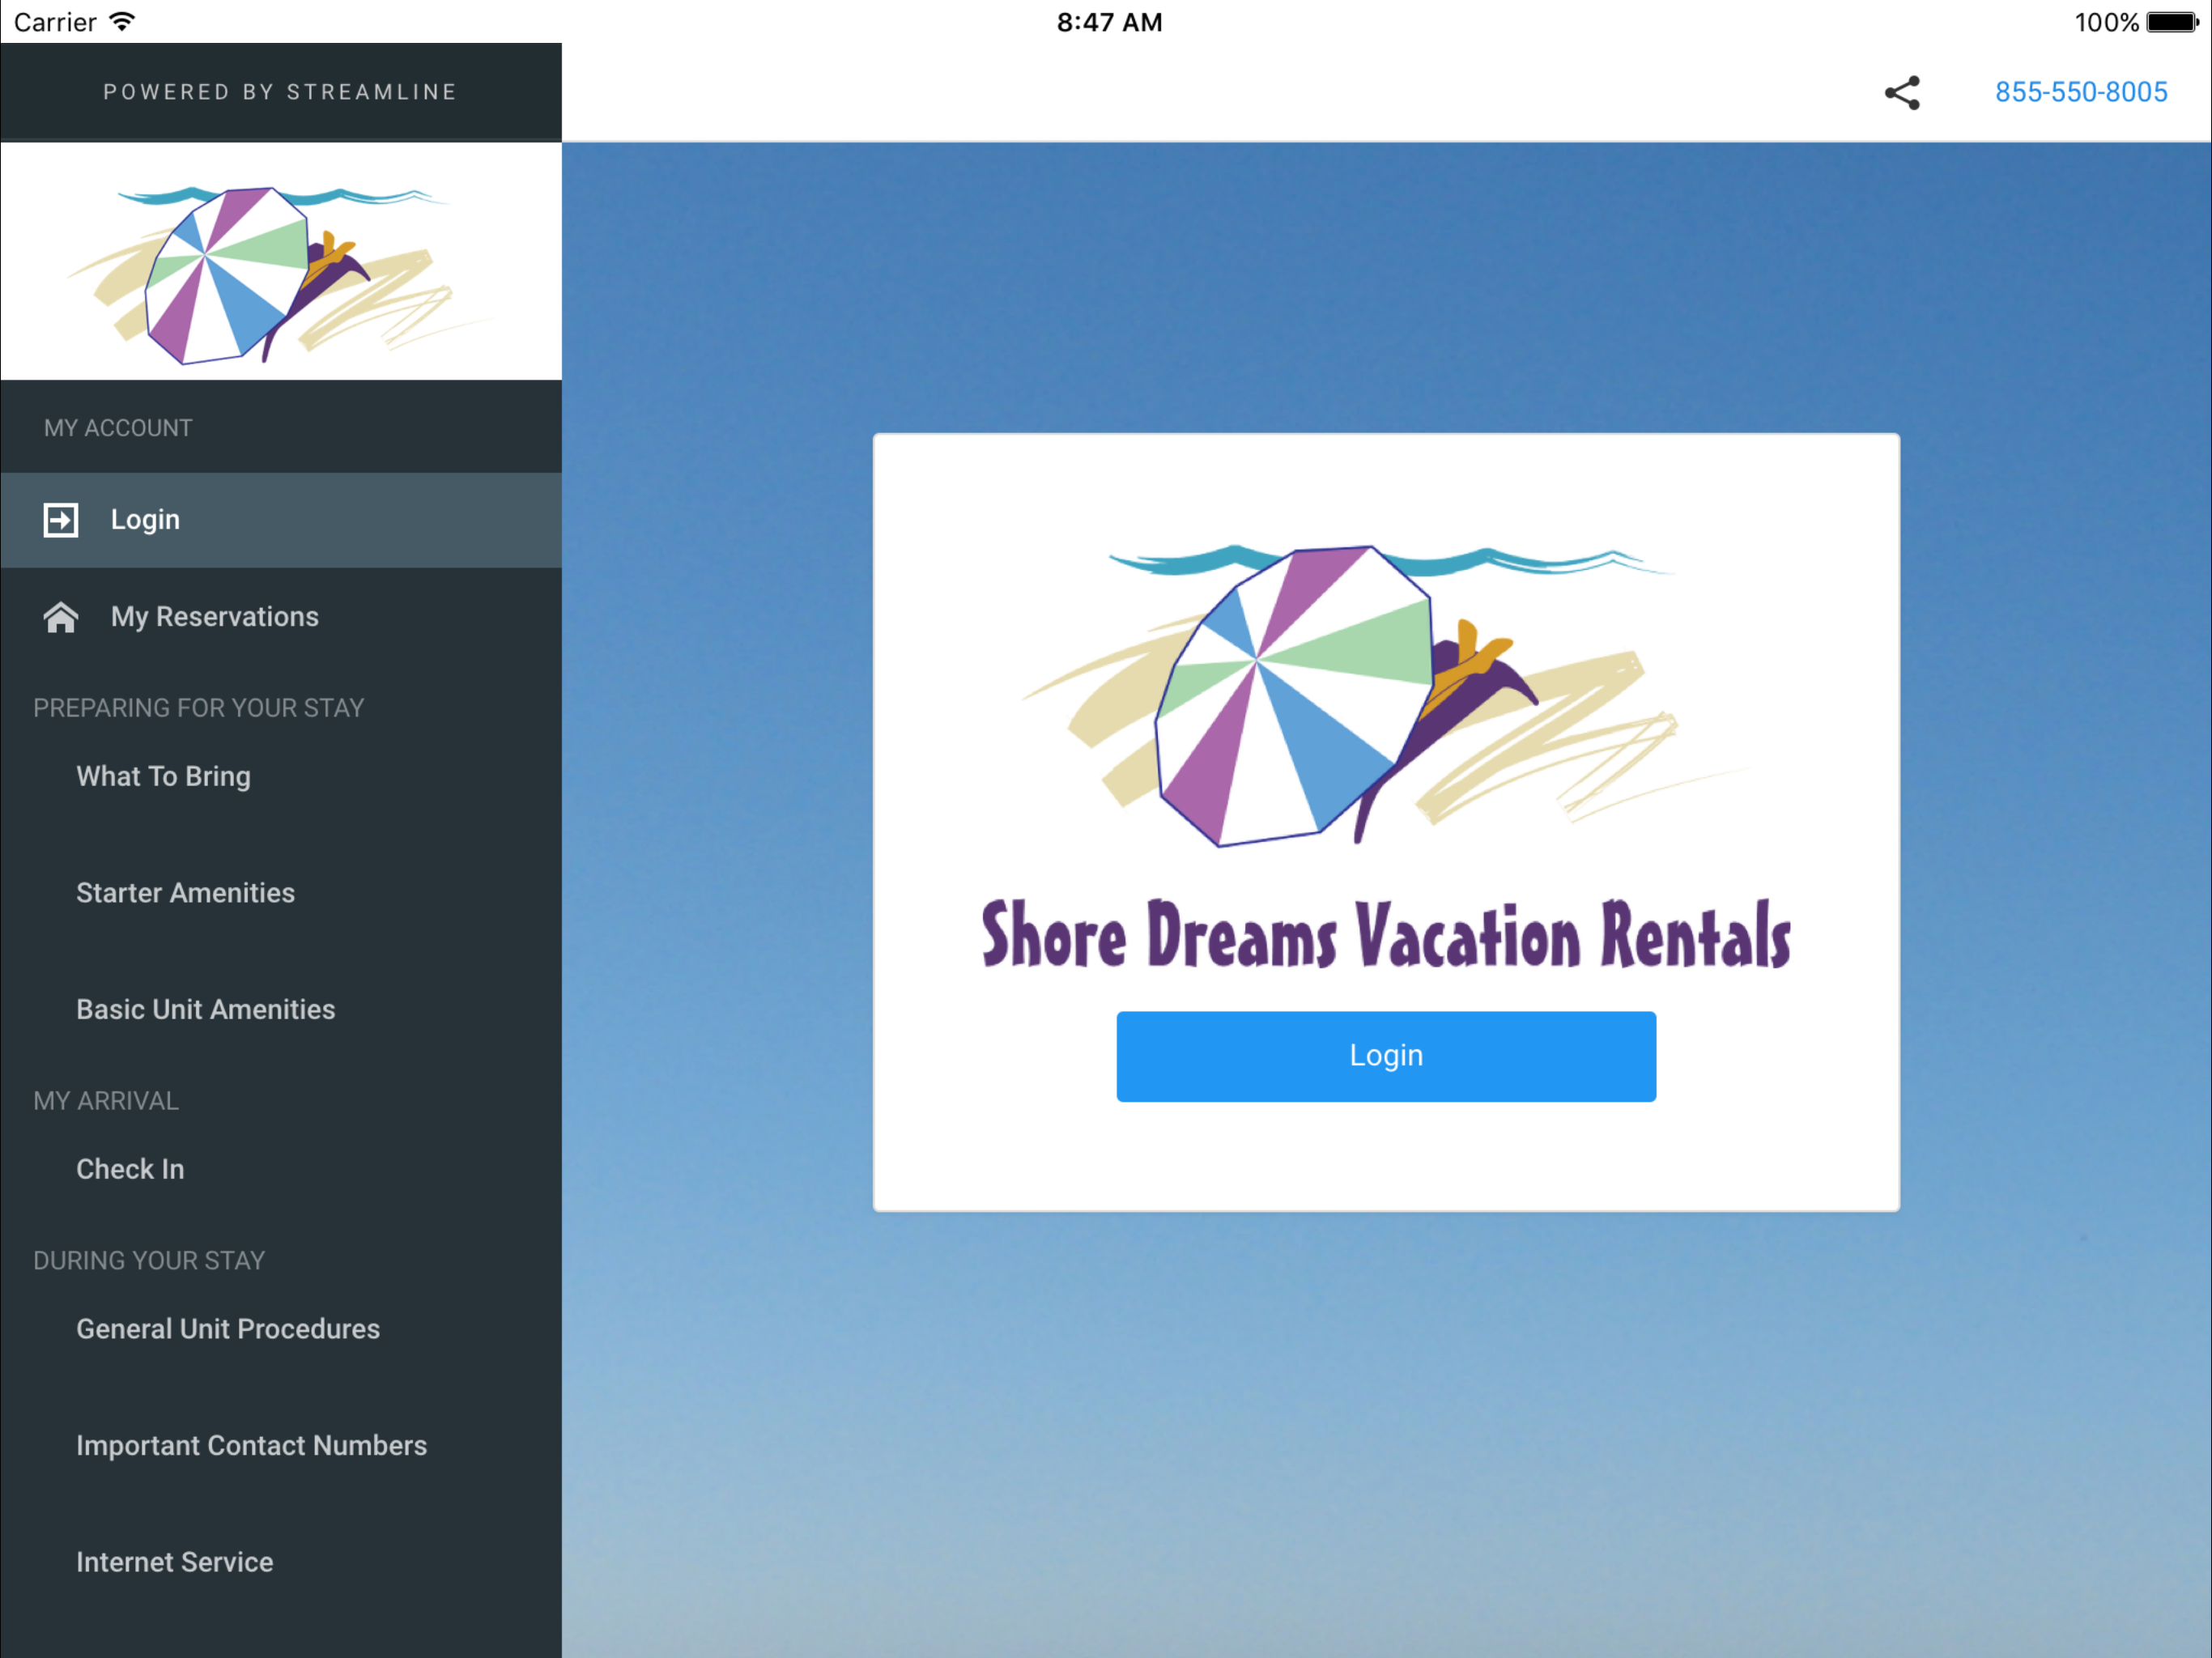
Task: Select Starter Amenities in sidebar
Action: pyautogui.click(x=185, y=893)
